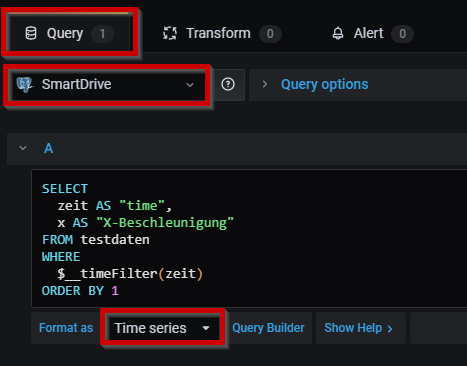Screen dimensions: 467x366
Task: Open the Time series format dropdown
Action: [x=162, y=328]
